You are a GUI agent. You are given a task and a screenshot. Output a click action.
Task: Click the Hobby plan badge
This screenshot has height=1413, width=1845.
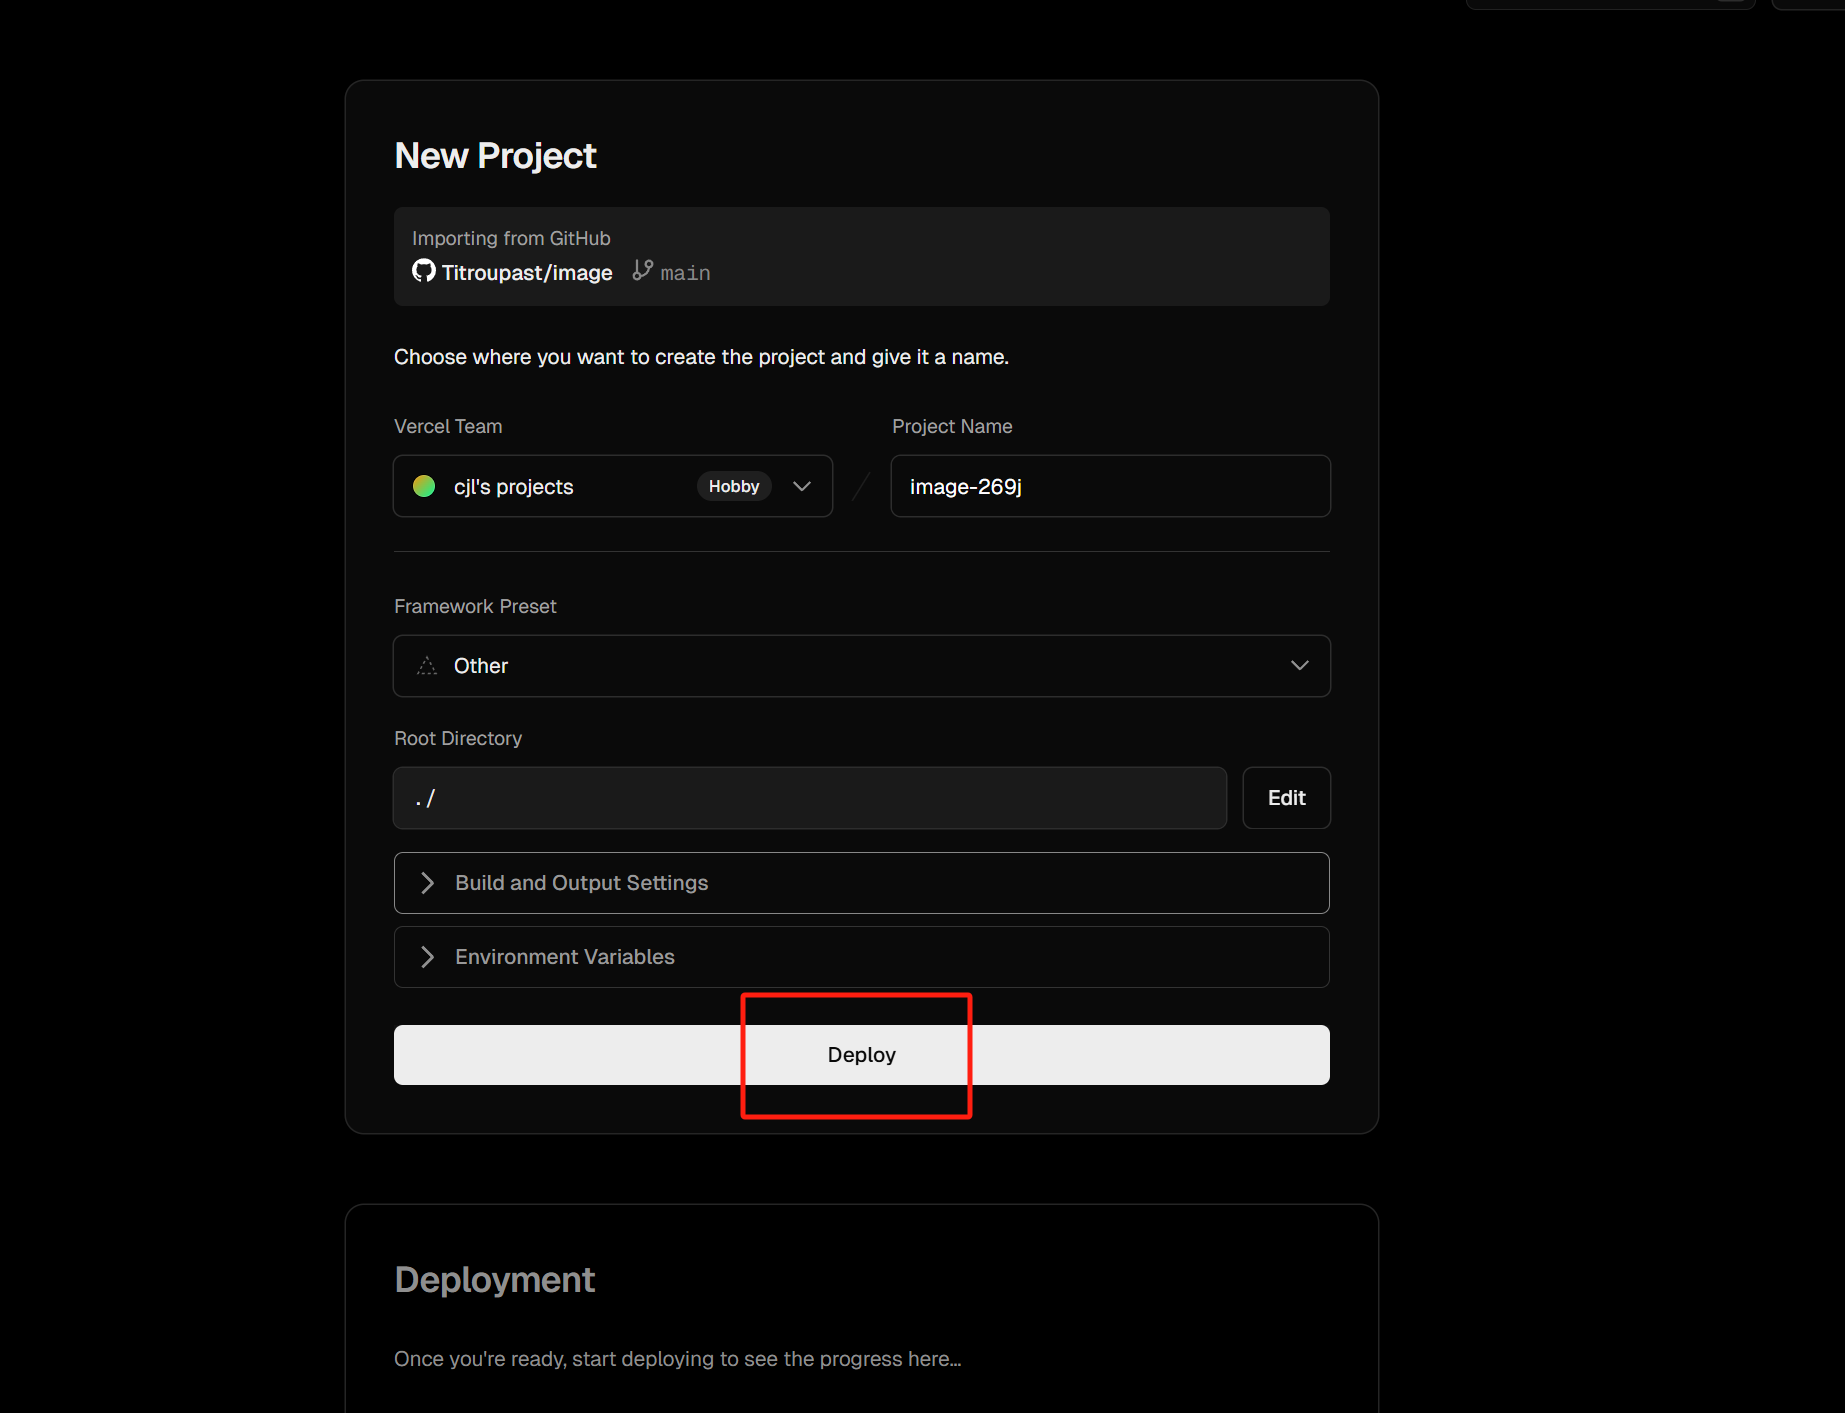click(734, 486)
